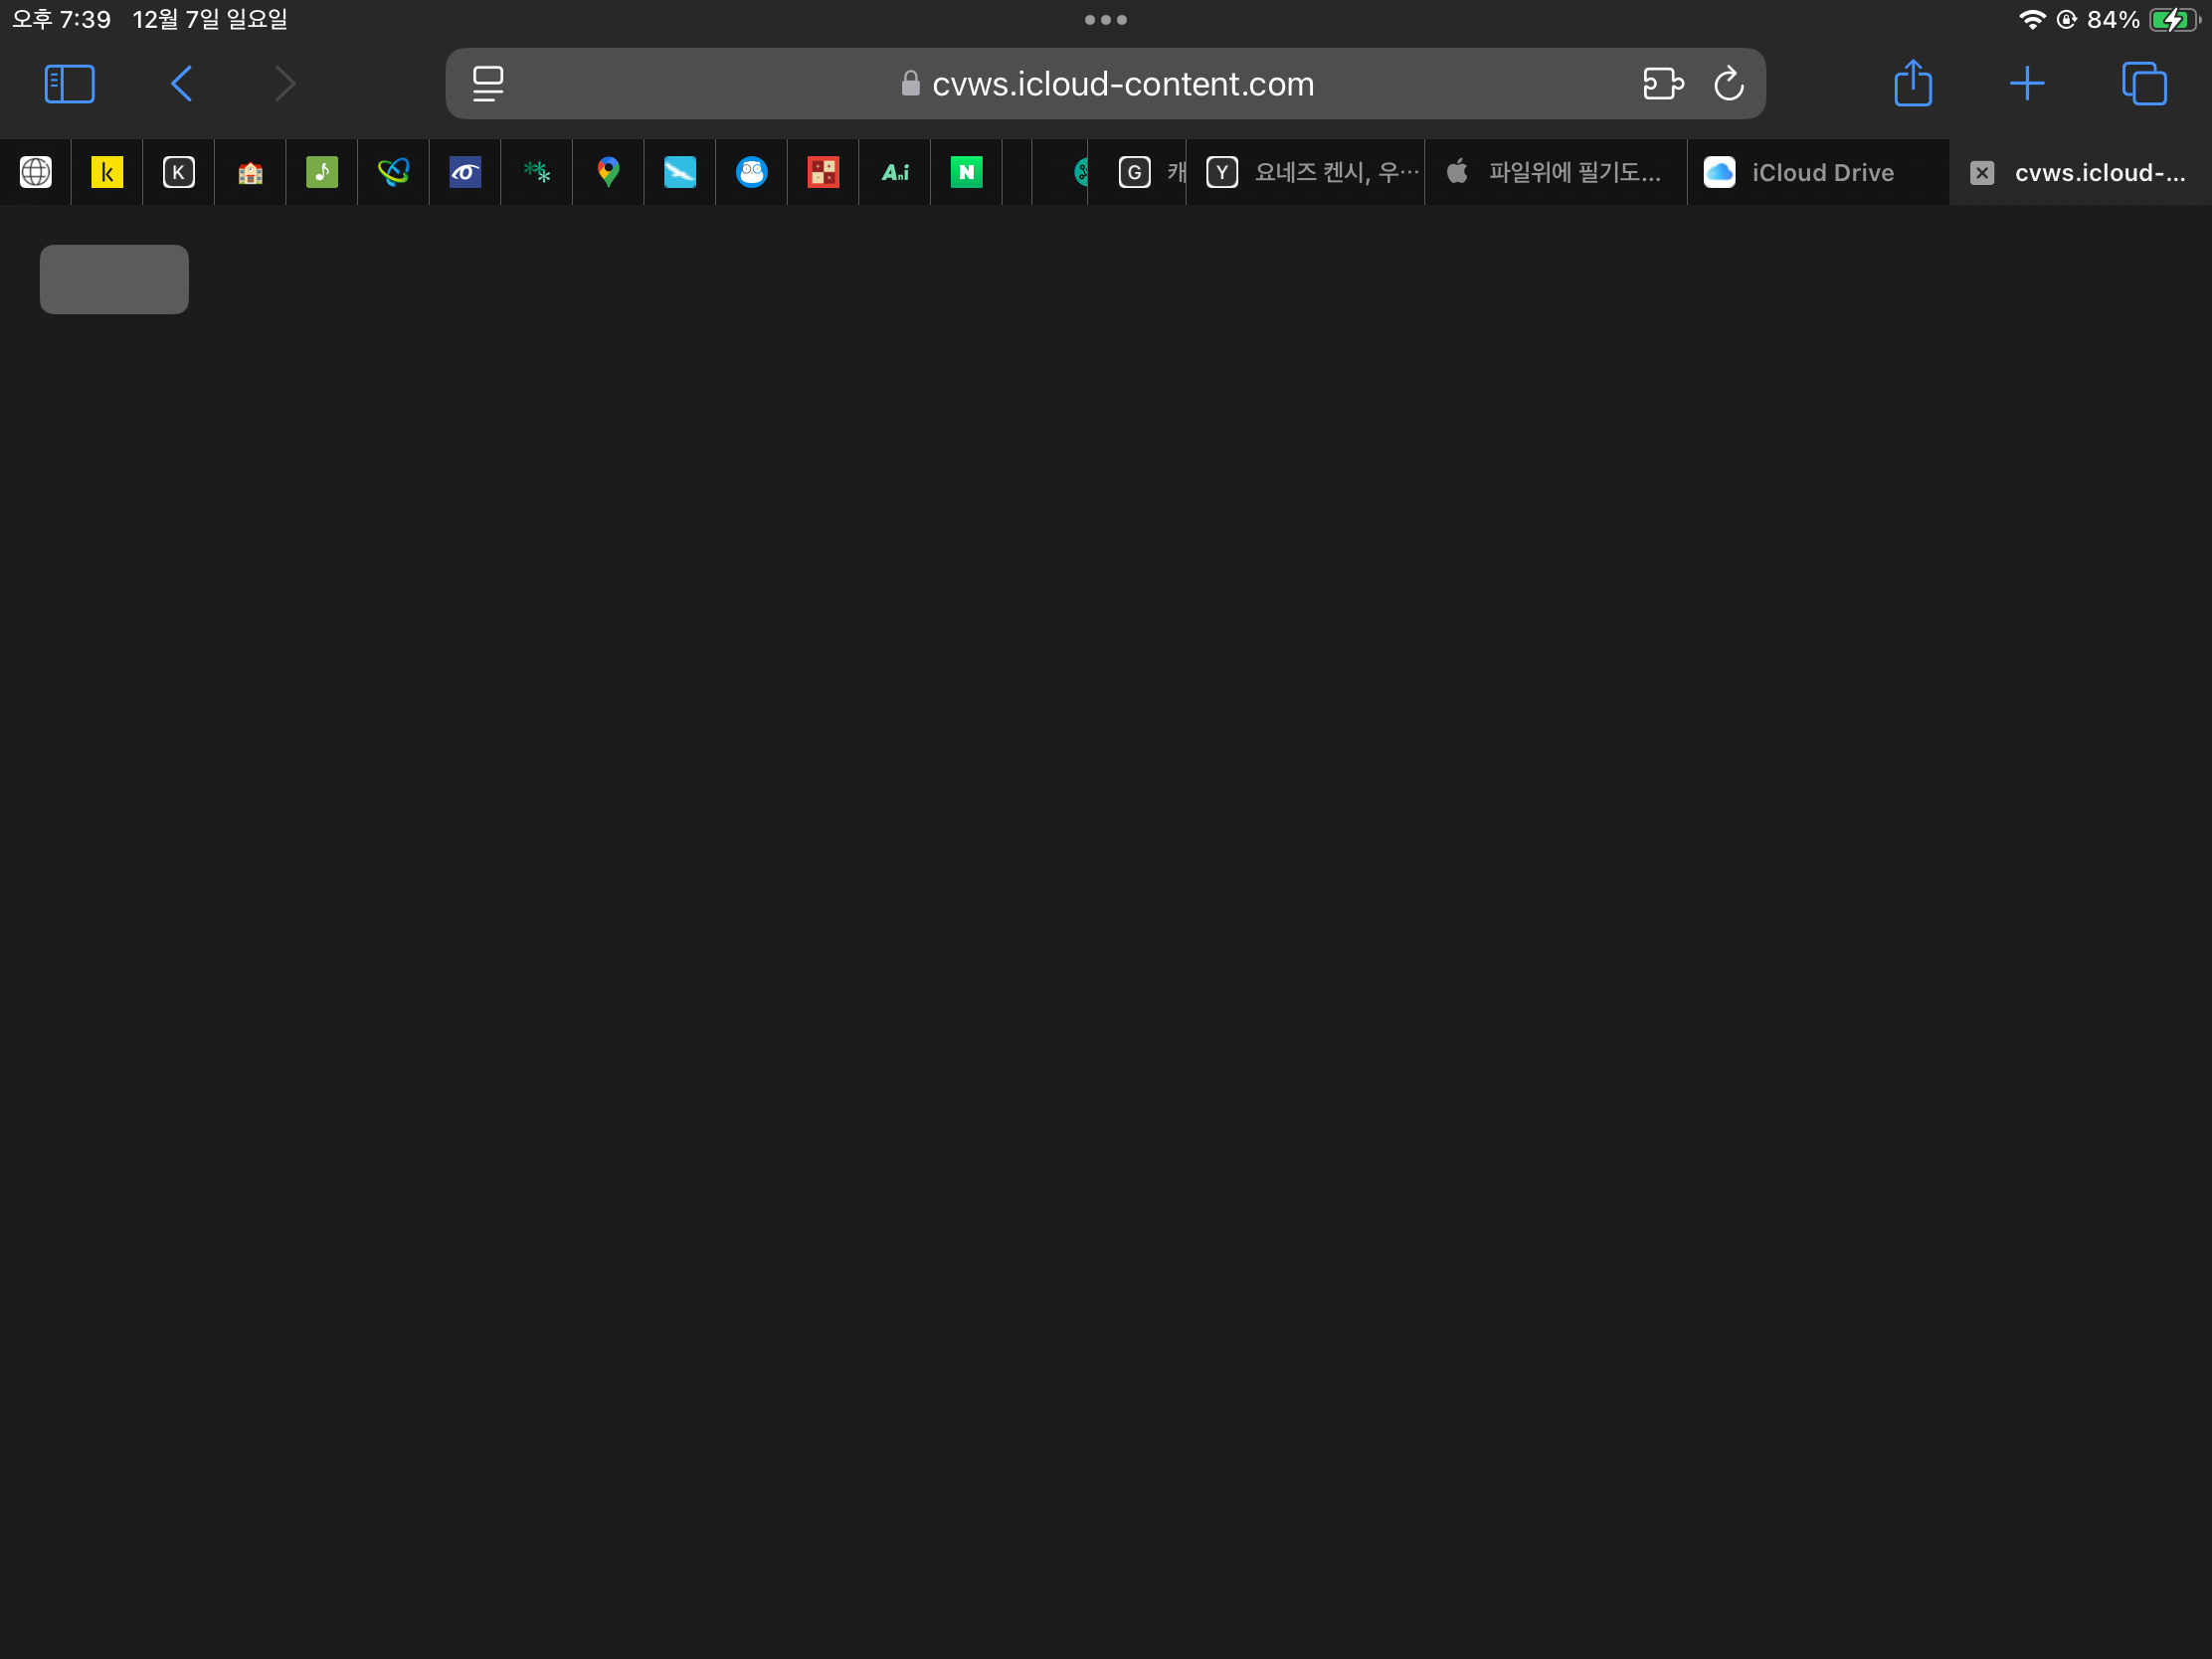Open the Share sheet
The width and height of the screenshot is (2212, 1659).
(1912, 84)
